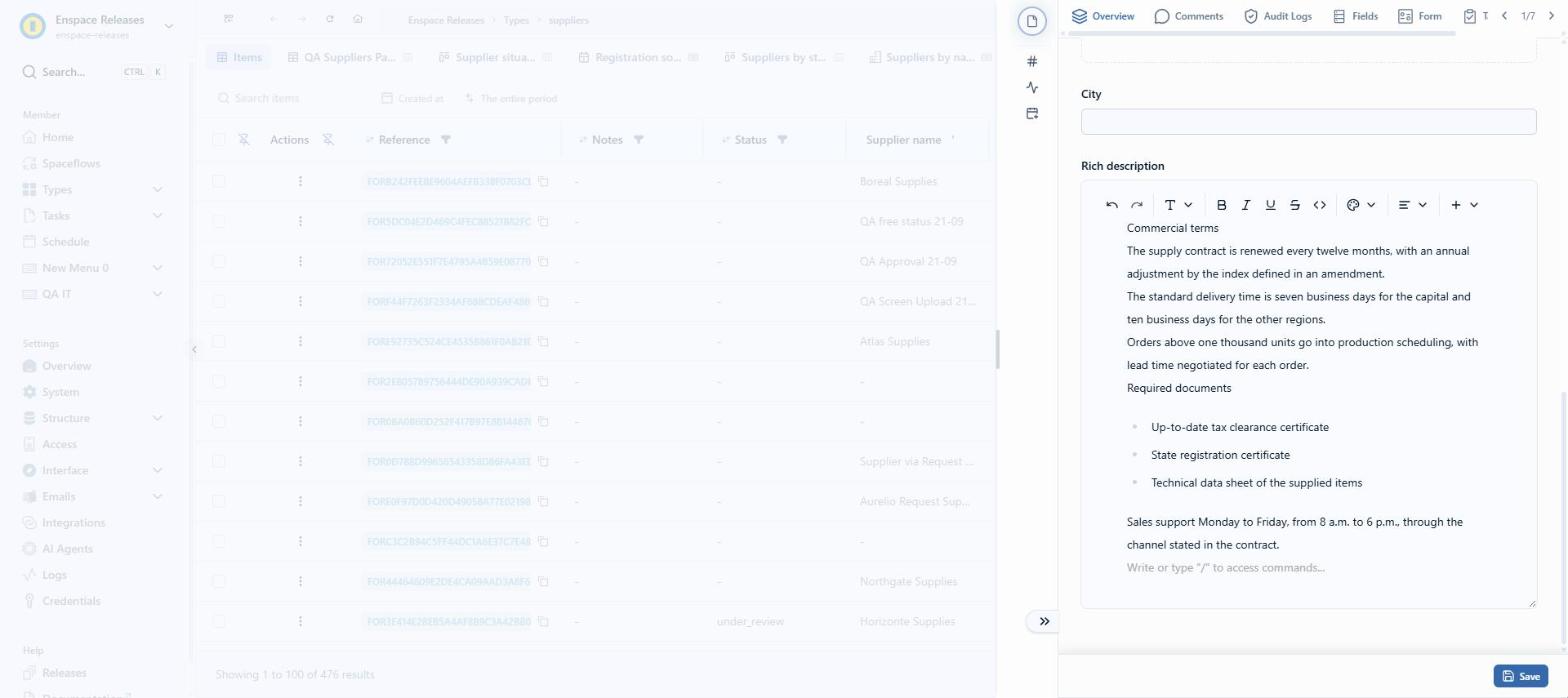Open the color palette dropdown
The image size is (1568, 698).
[x=1361, y=205]
